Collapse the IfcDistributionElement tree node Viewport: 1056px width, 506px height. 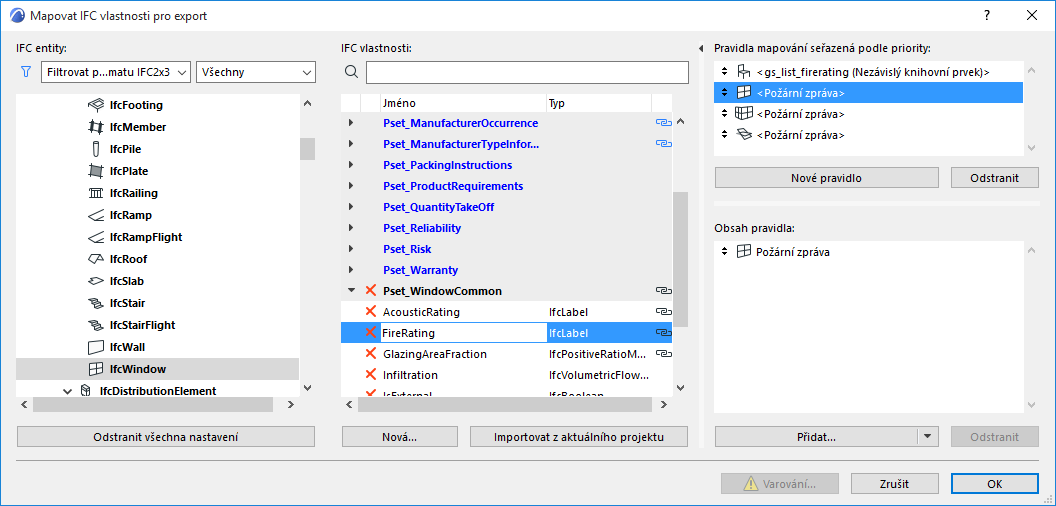click(x=67, y=391)
